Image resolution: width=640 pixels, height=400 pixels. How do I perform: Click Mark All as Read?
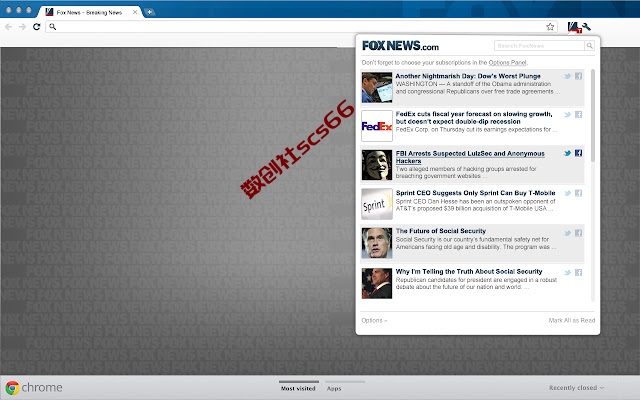pyautogui.click(x=571, y=320)
